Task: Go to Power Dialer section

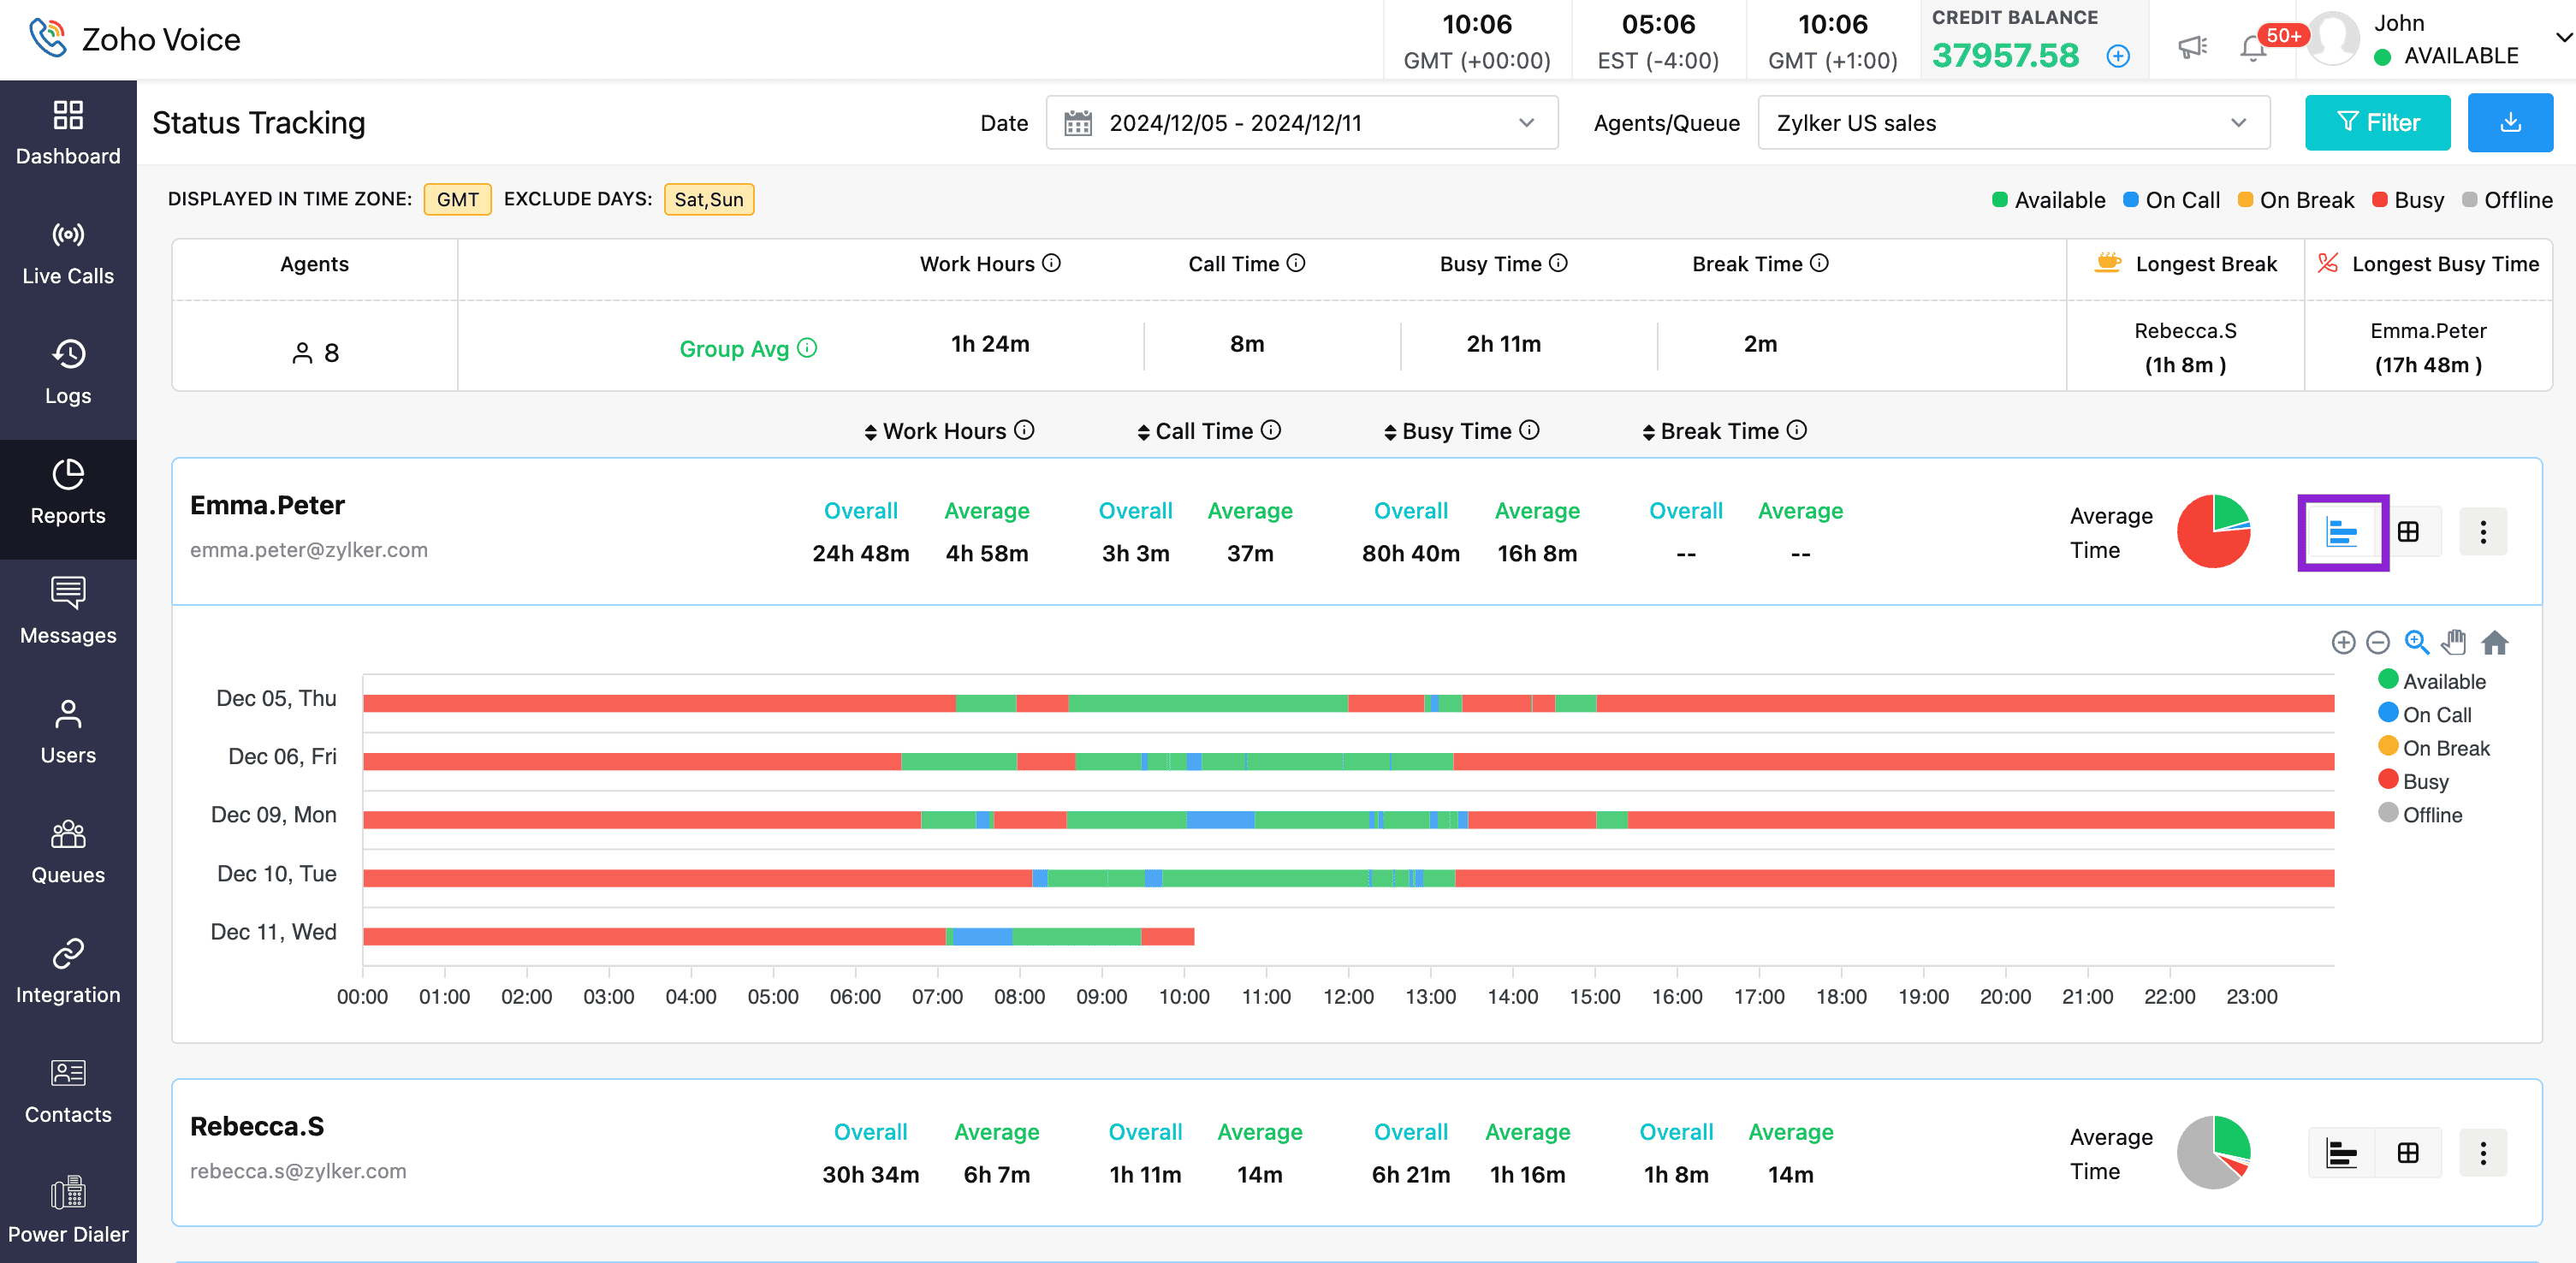Action: point(68,1210)
